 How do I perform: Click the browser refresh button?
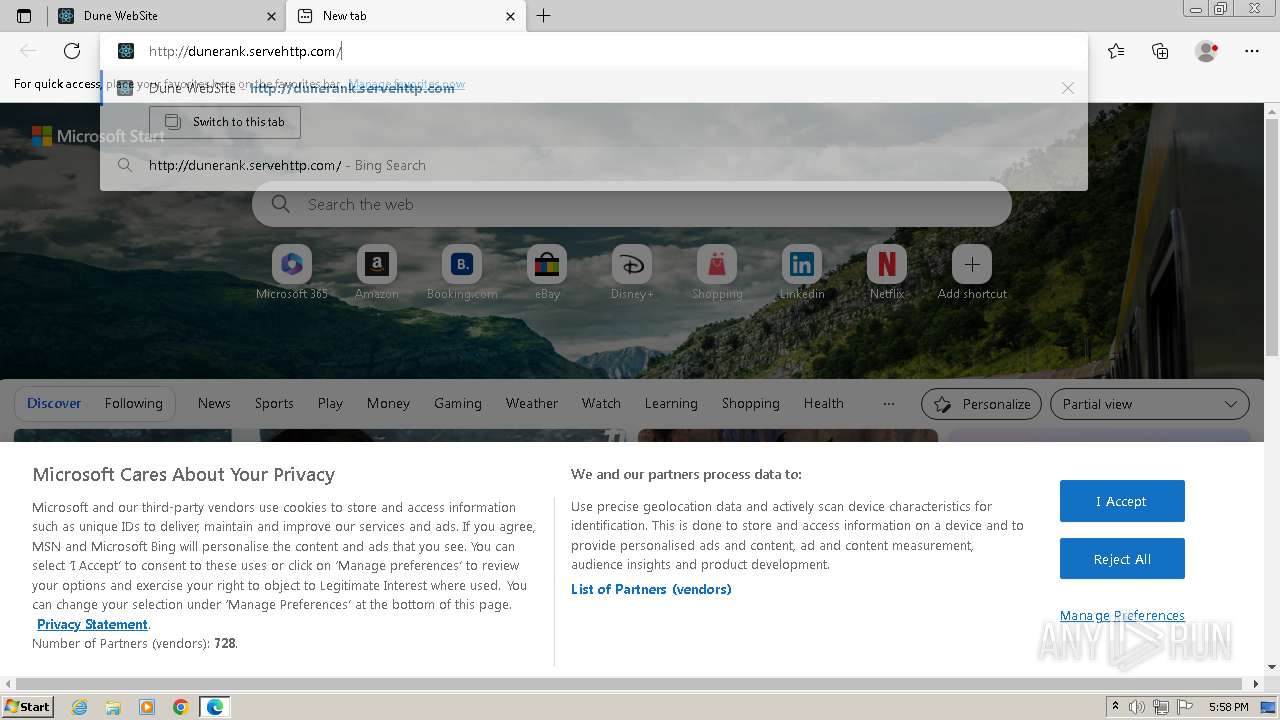72,51
